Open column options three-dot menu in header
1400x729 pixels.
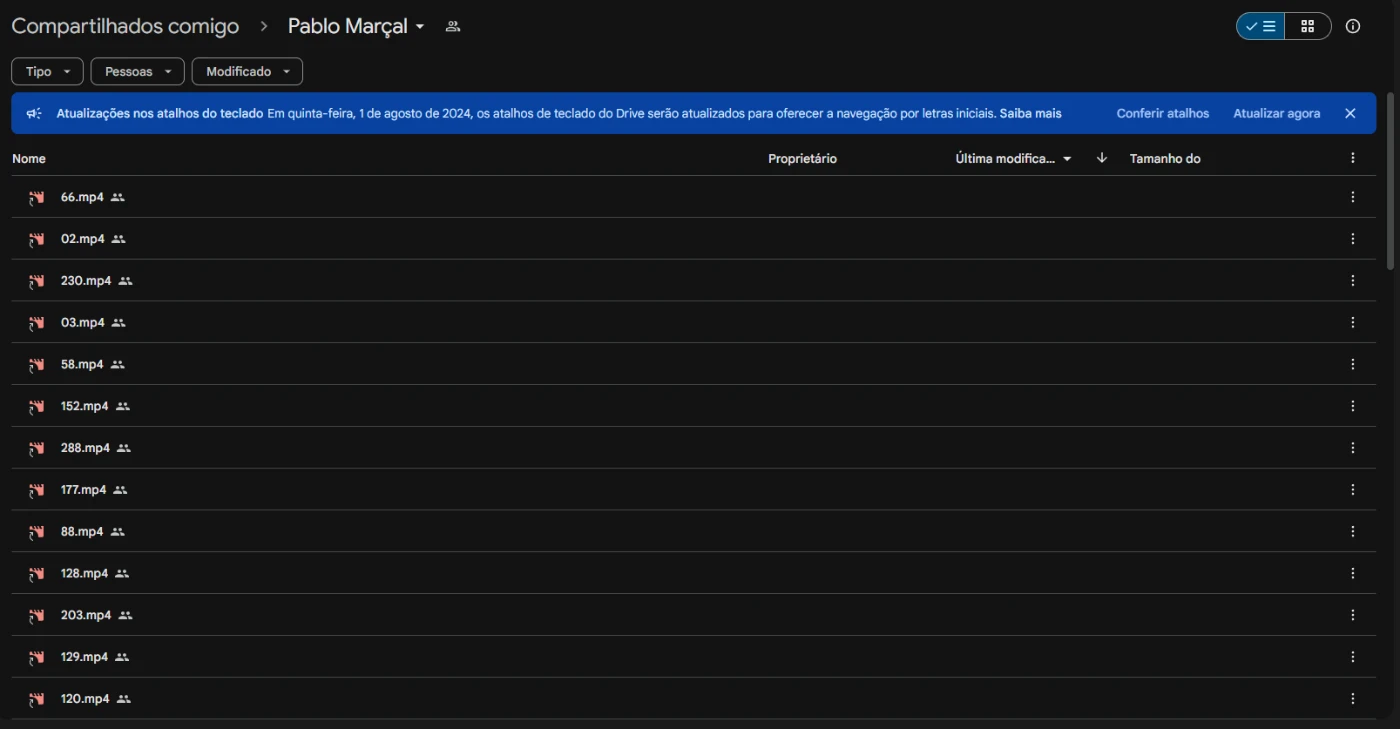1352,158
